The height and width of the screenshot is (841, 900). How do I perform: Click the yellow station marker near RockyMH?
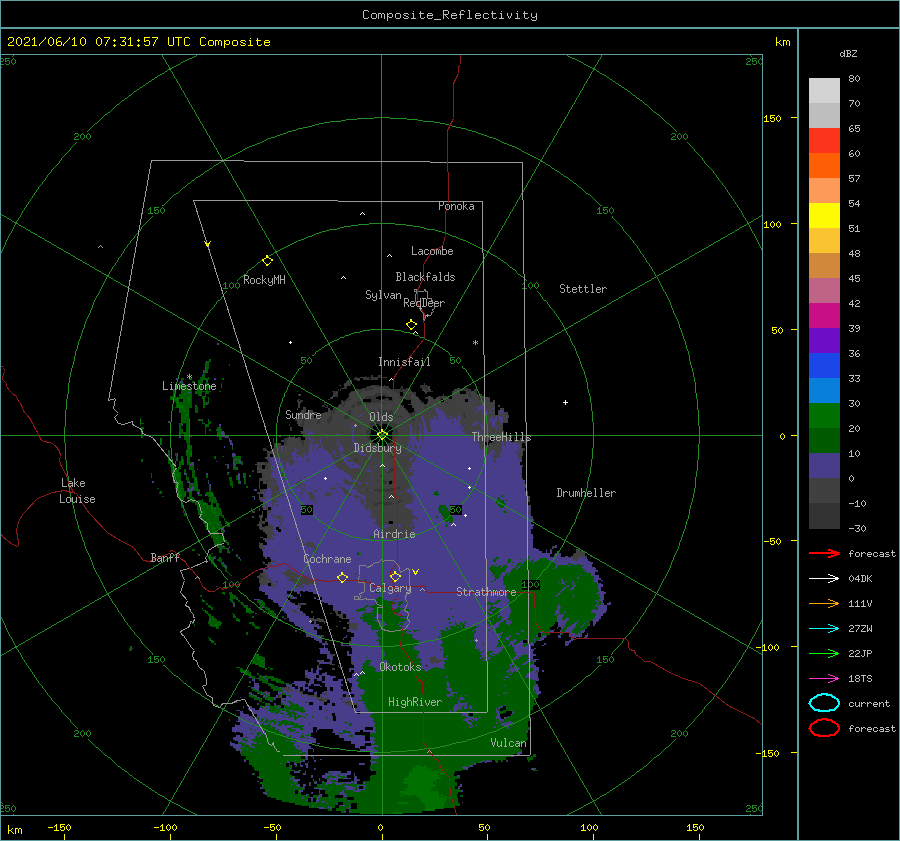(x=267, y=261)
